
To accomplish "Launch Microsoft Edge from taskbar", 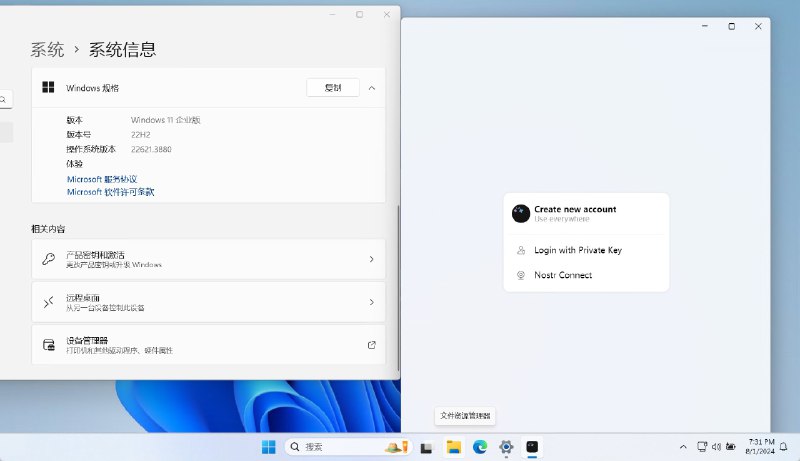I will (480, 447).
